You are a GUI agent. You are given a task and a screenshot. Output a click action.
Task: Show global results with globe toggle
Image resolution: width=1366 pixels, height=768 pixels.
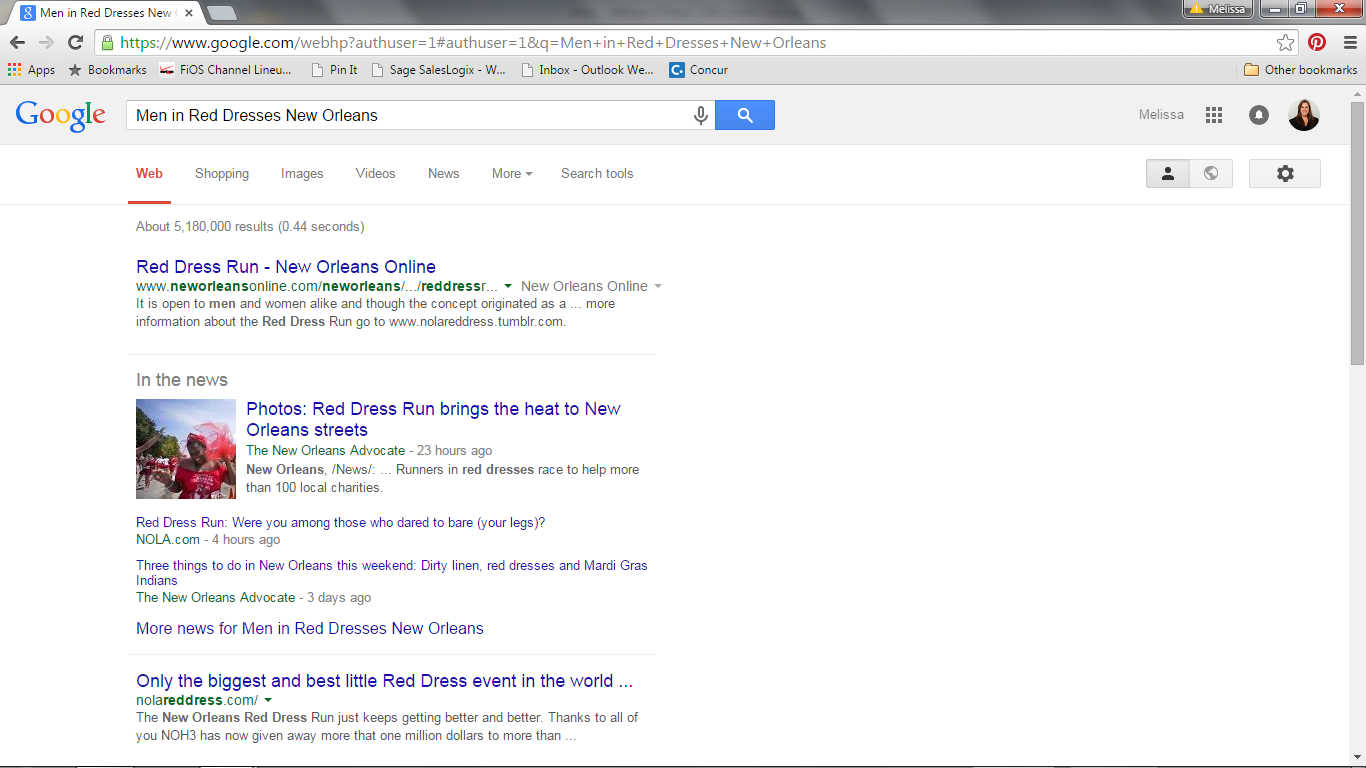click(1211, 173)
